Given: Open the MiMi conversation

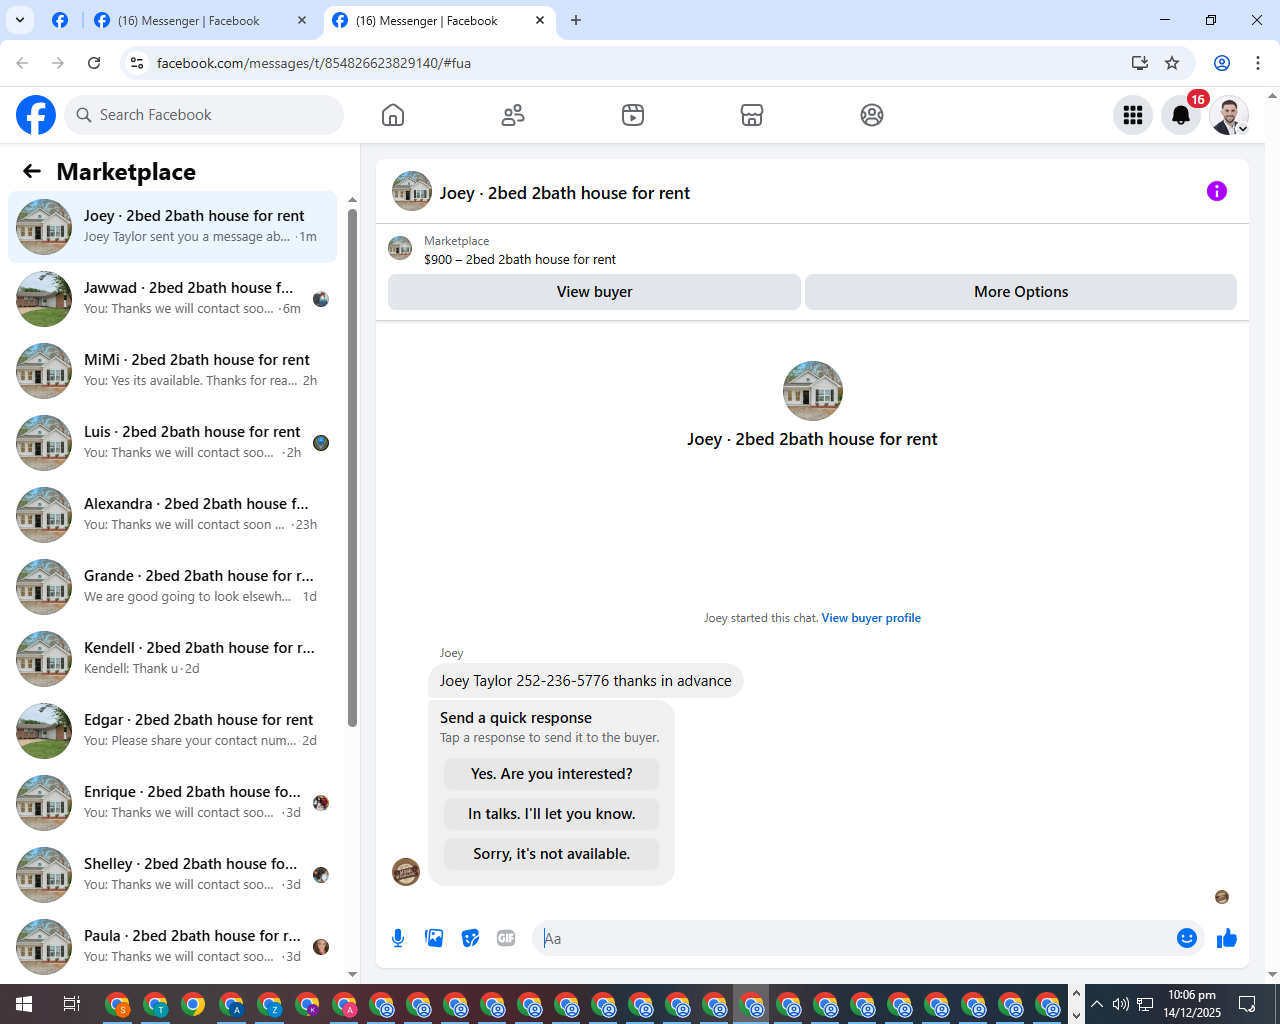Looking at the screenshot, I should click(173, 371).
